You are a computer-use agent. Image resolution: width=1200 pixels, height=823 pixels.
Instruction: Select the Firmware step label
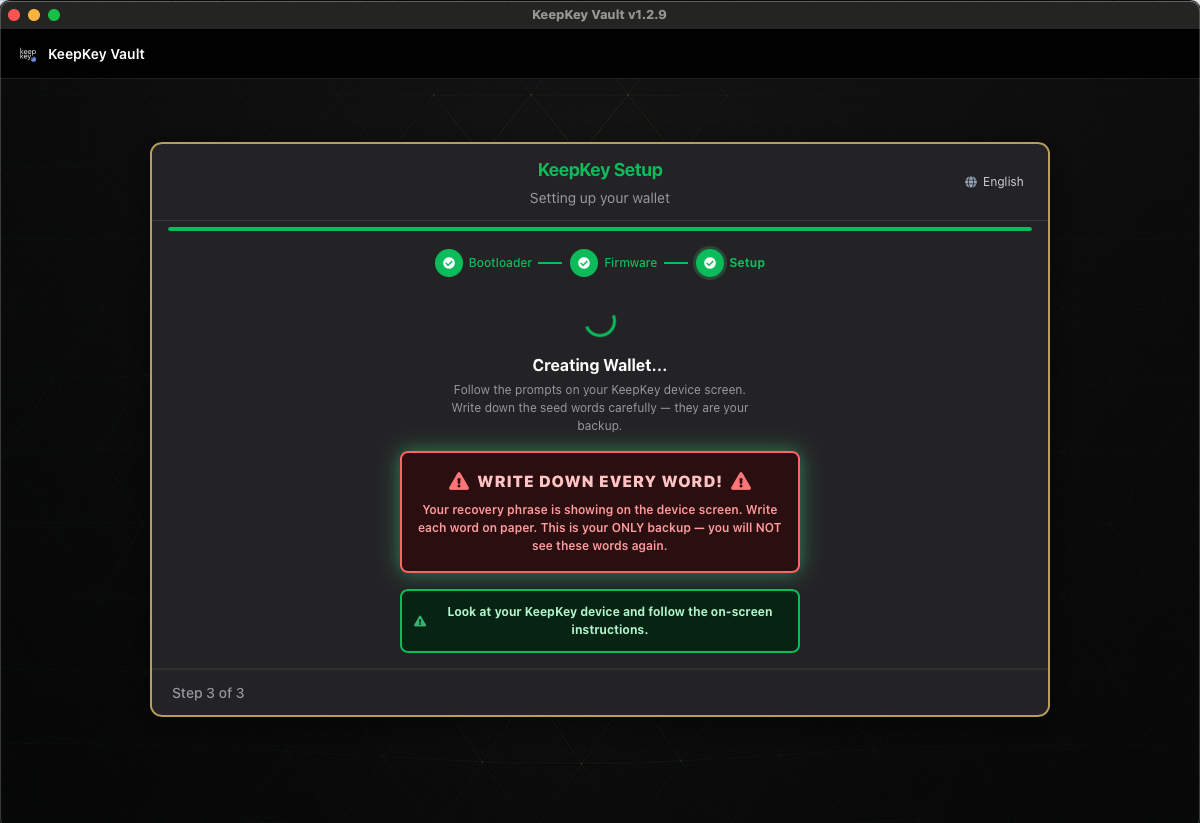point(630,263)
